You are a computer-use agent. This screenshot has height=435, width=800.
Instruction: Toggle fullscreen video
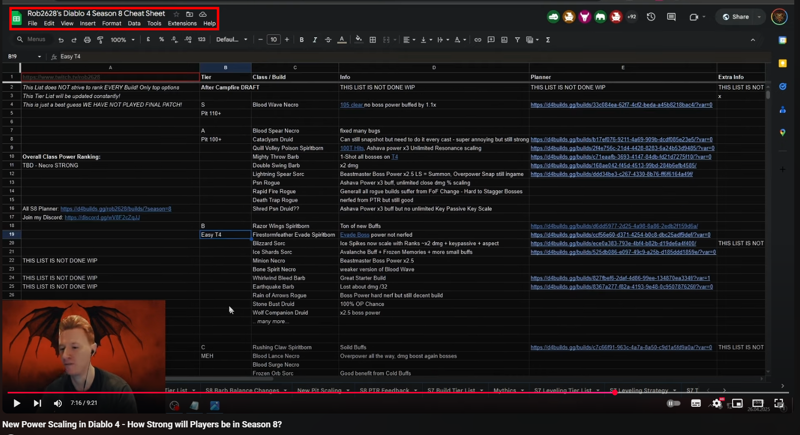[x=779, y=403]
